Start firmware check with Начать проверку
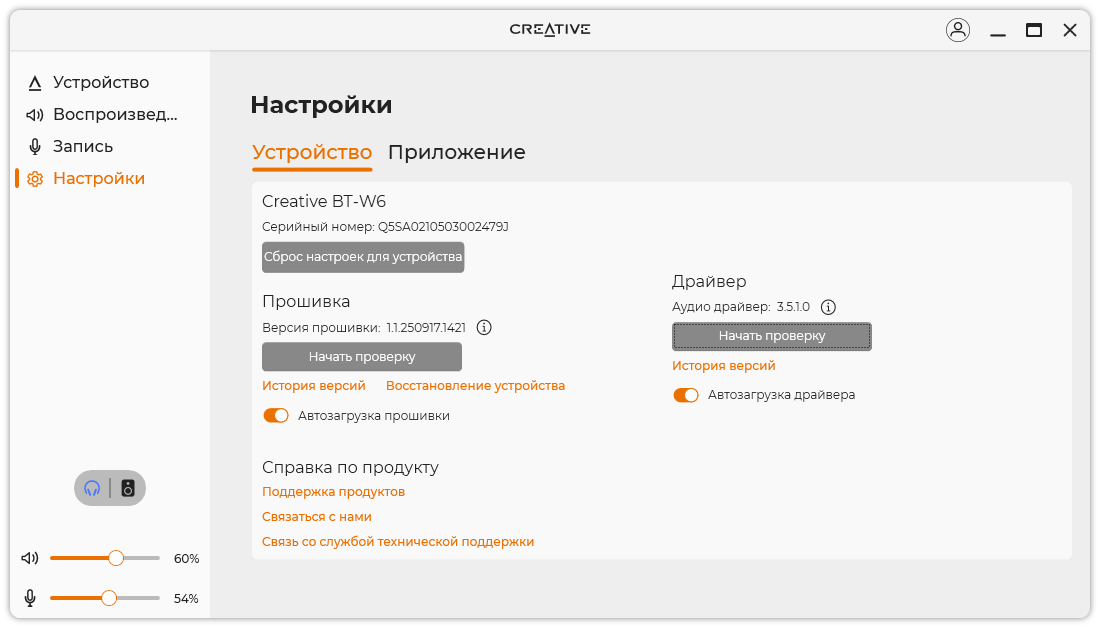The image size is (1100, 628). point(362,356)
